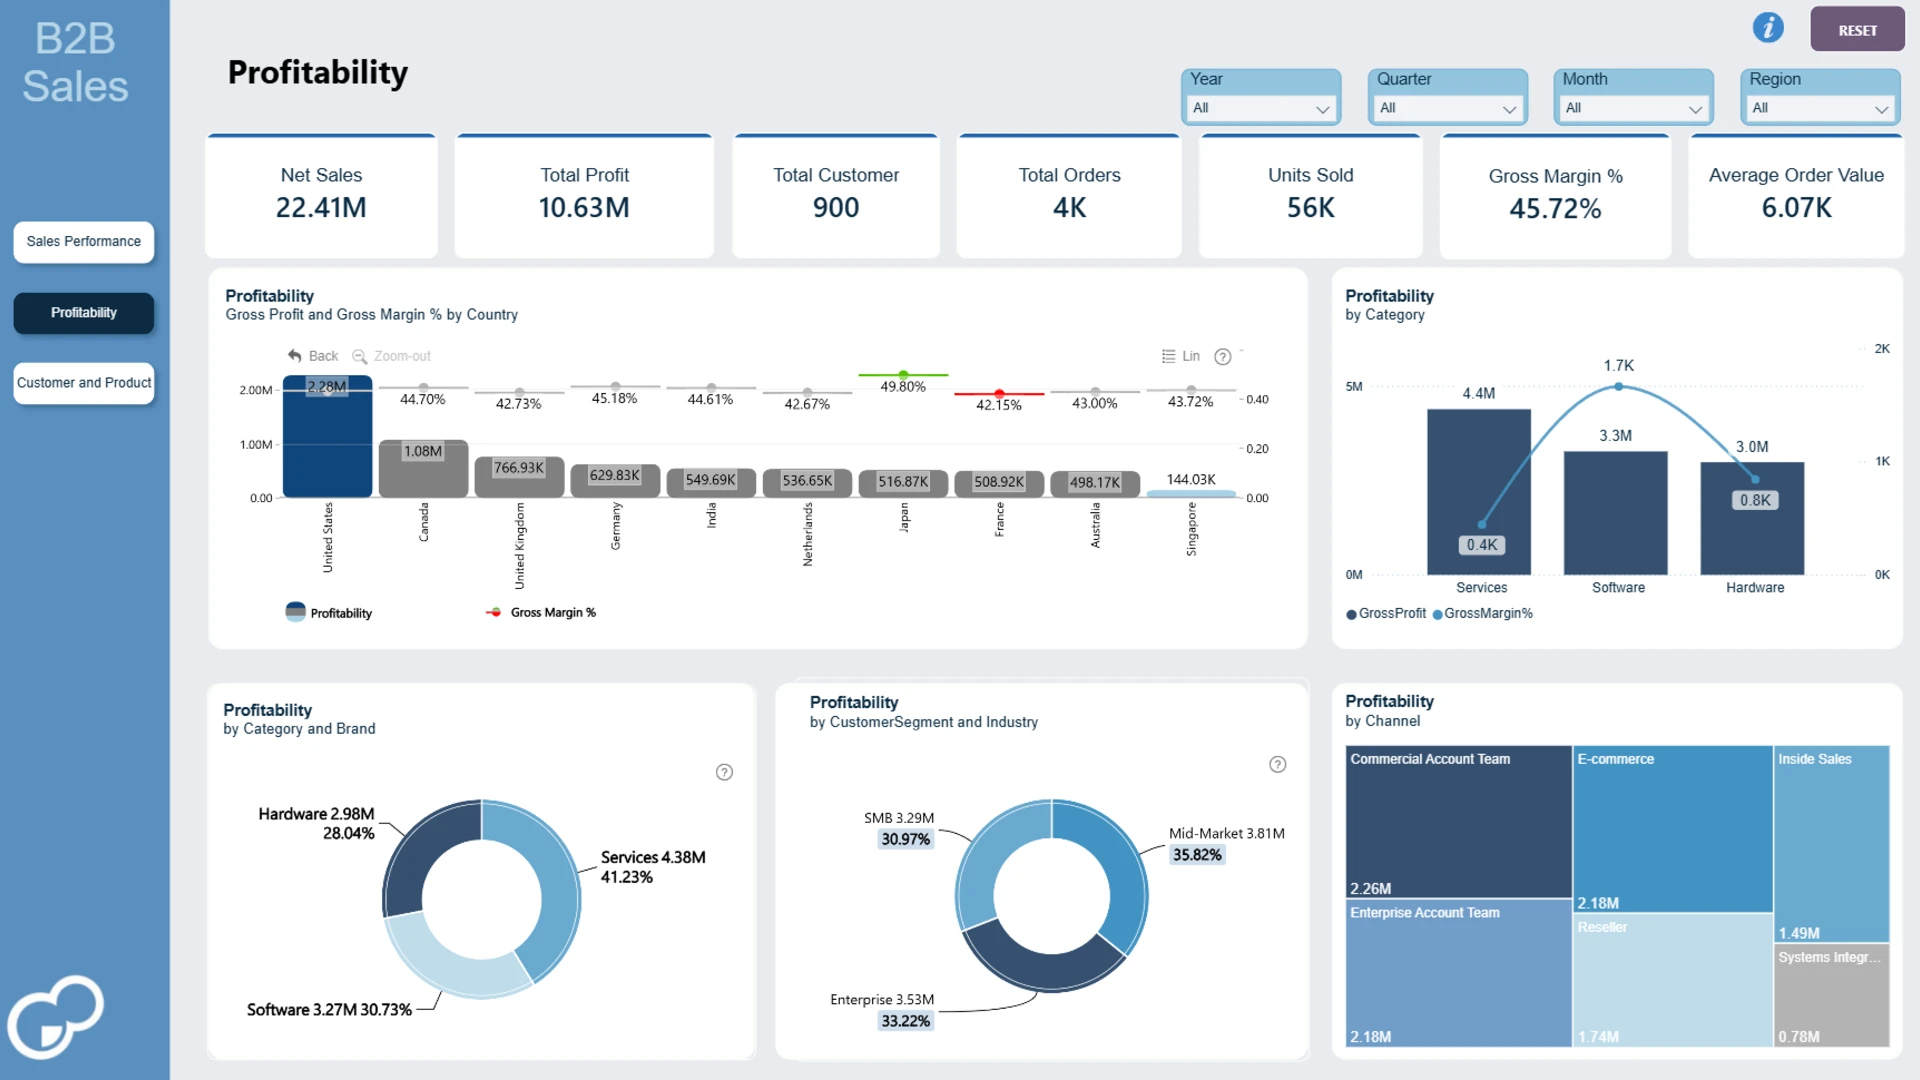
Task: Click the Units Sold 56K card
Action: click(1310, 196)
